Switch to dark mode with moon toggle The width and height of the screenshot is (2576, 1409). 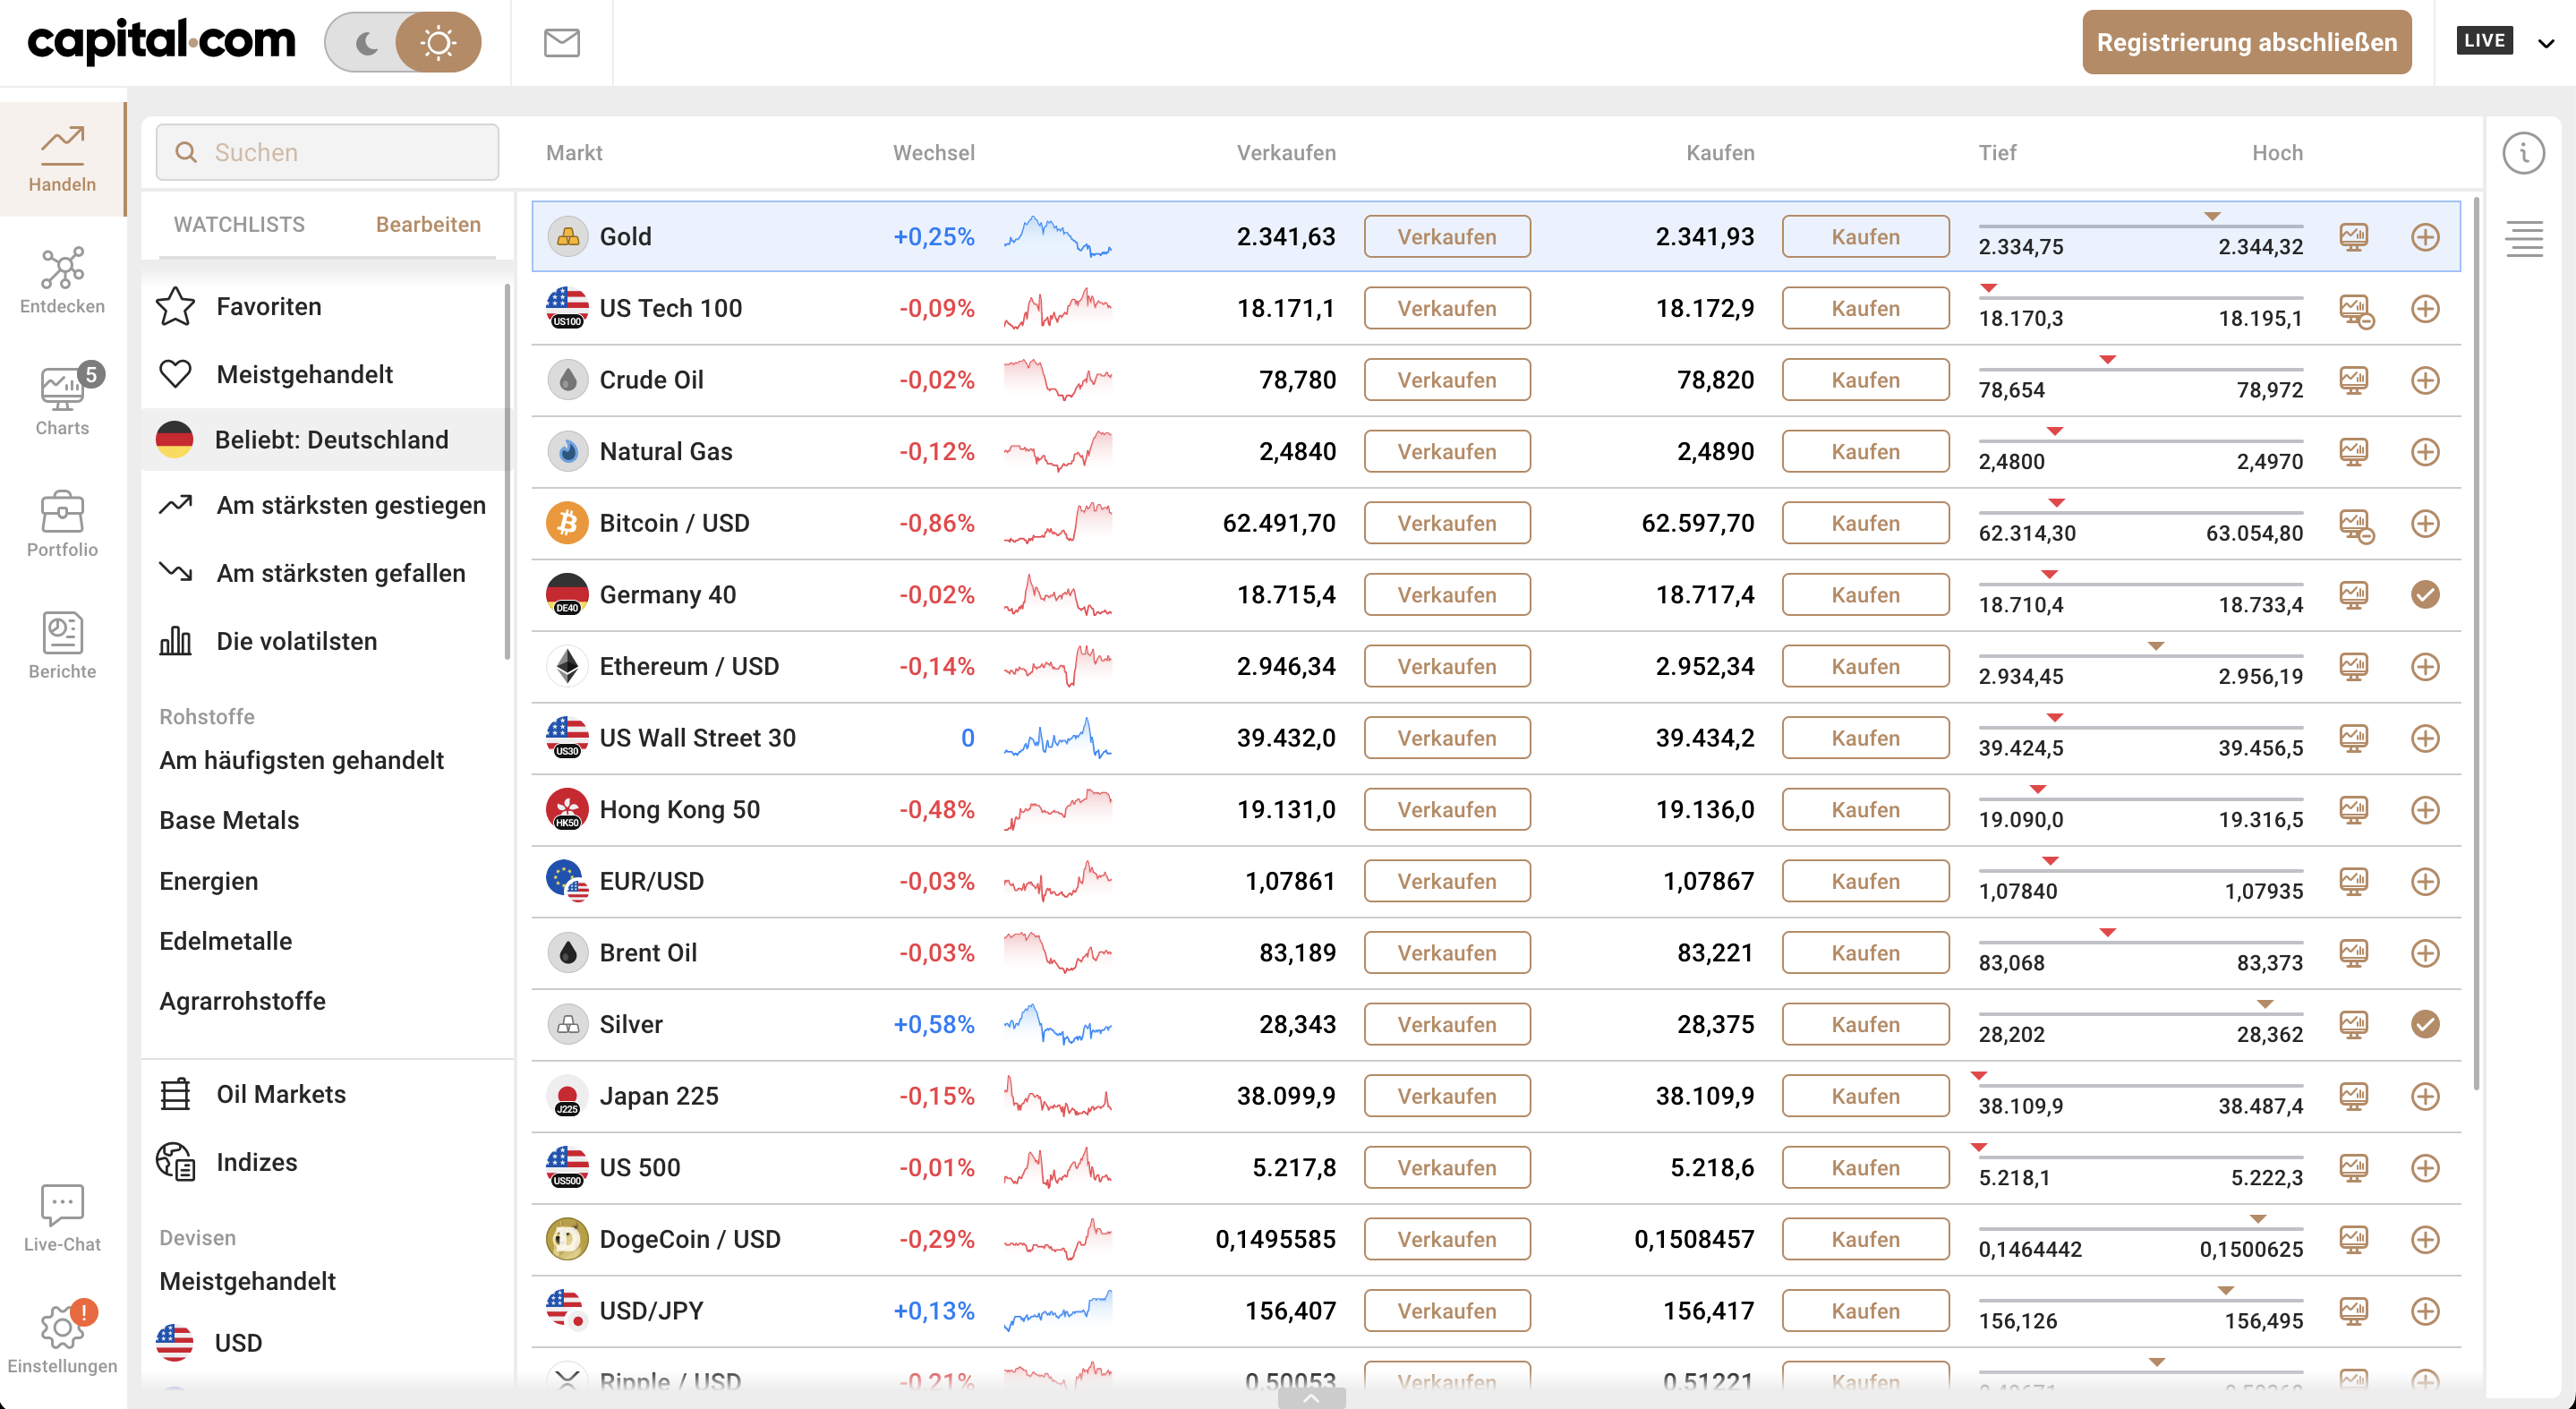(x=367, y=43)
